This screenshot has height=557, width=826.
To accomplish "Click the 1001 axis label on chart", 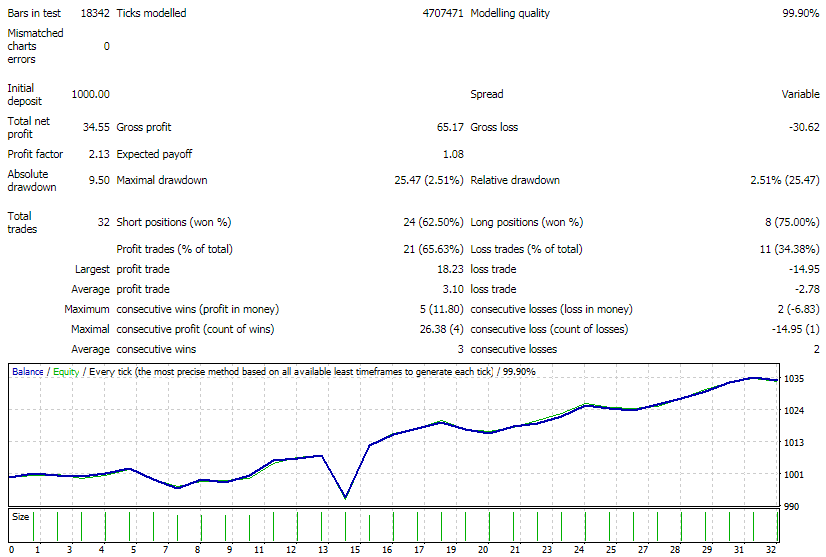I will pos(794,475).
